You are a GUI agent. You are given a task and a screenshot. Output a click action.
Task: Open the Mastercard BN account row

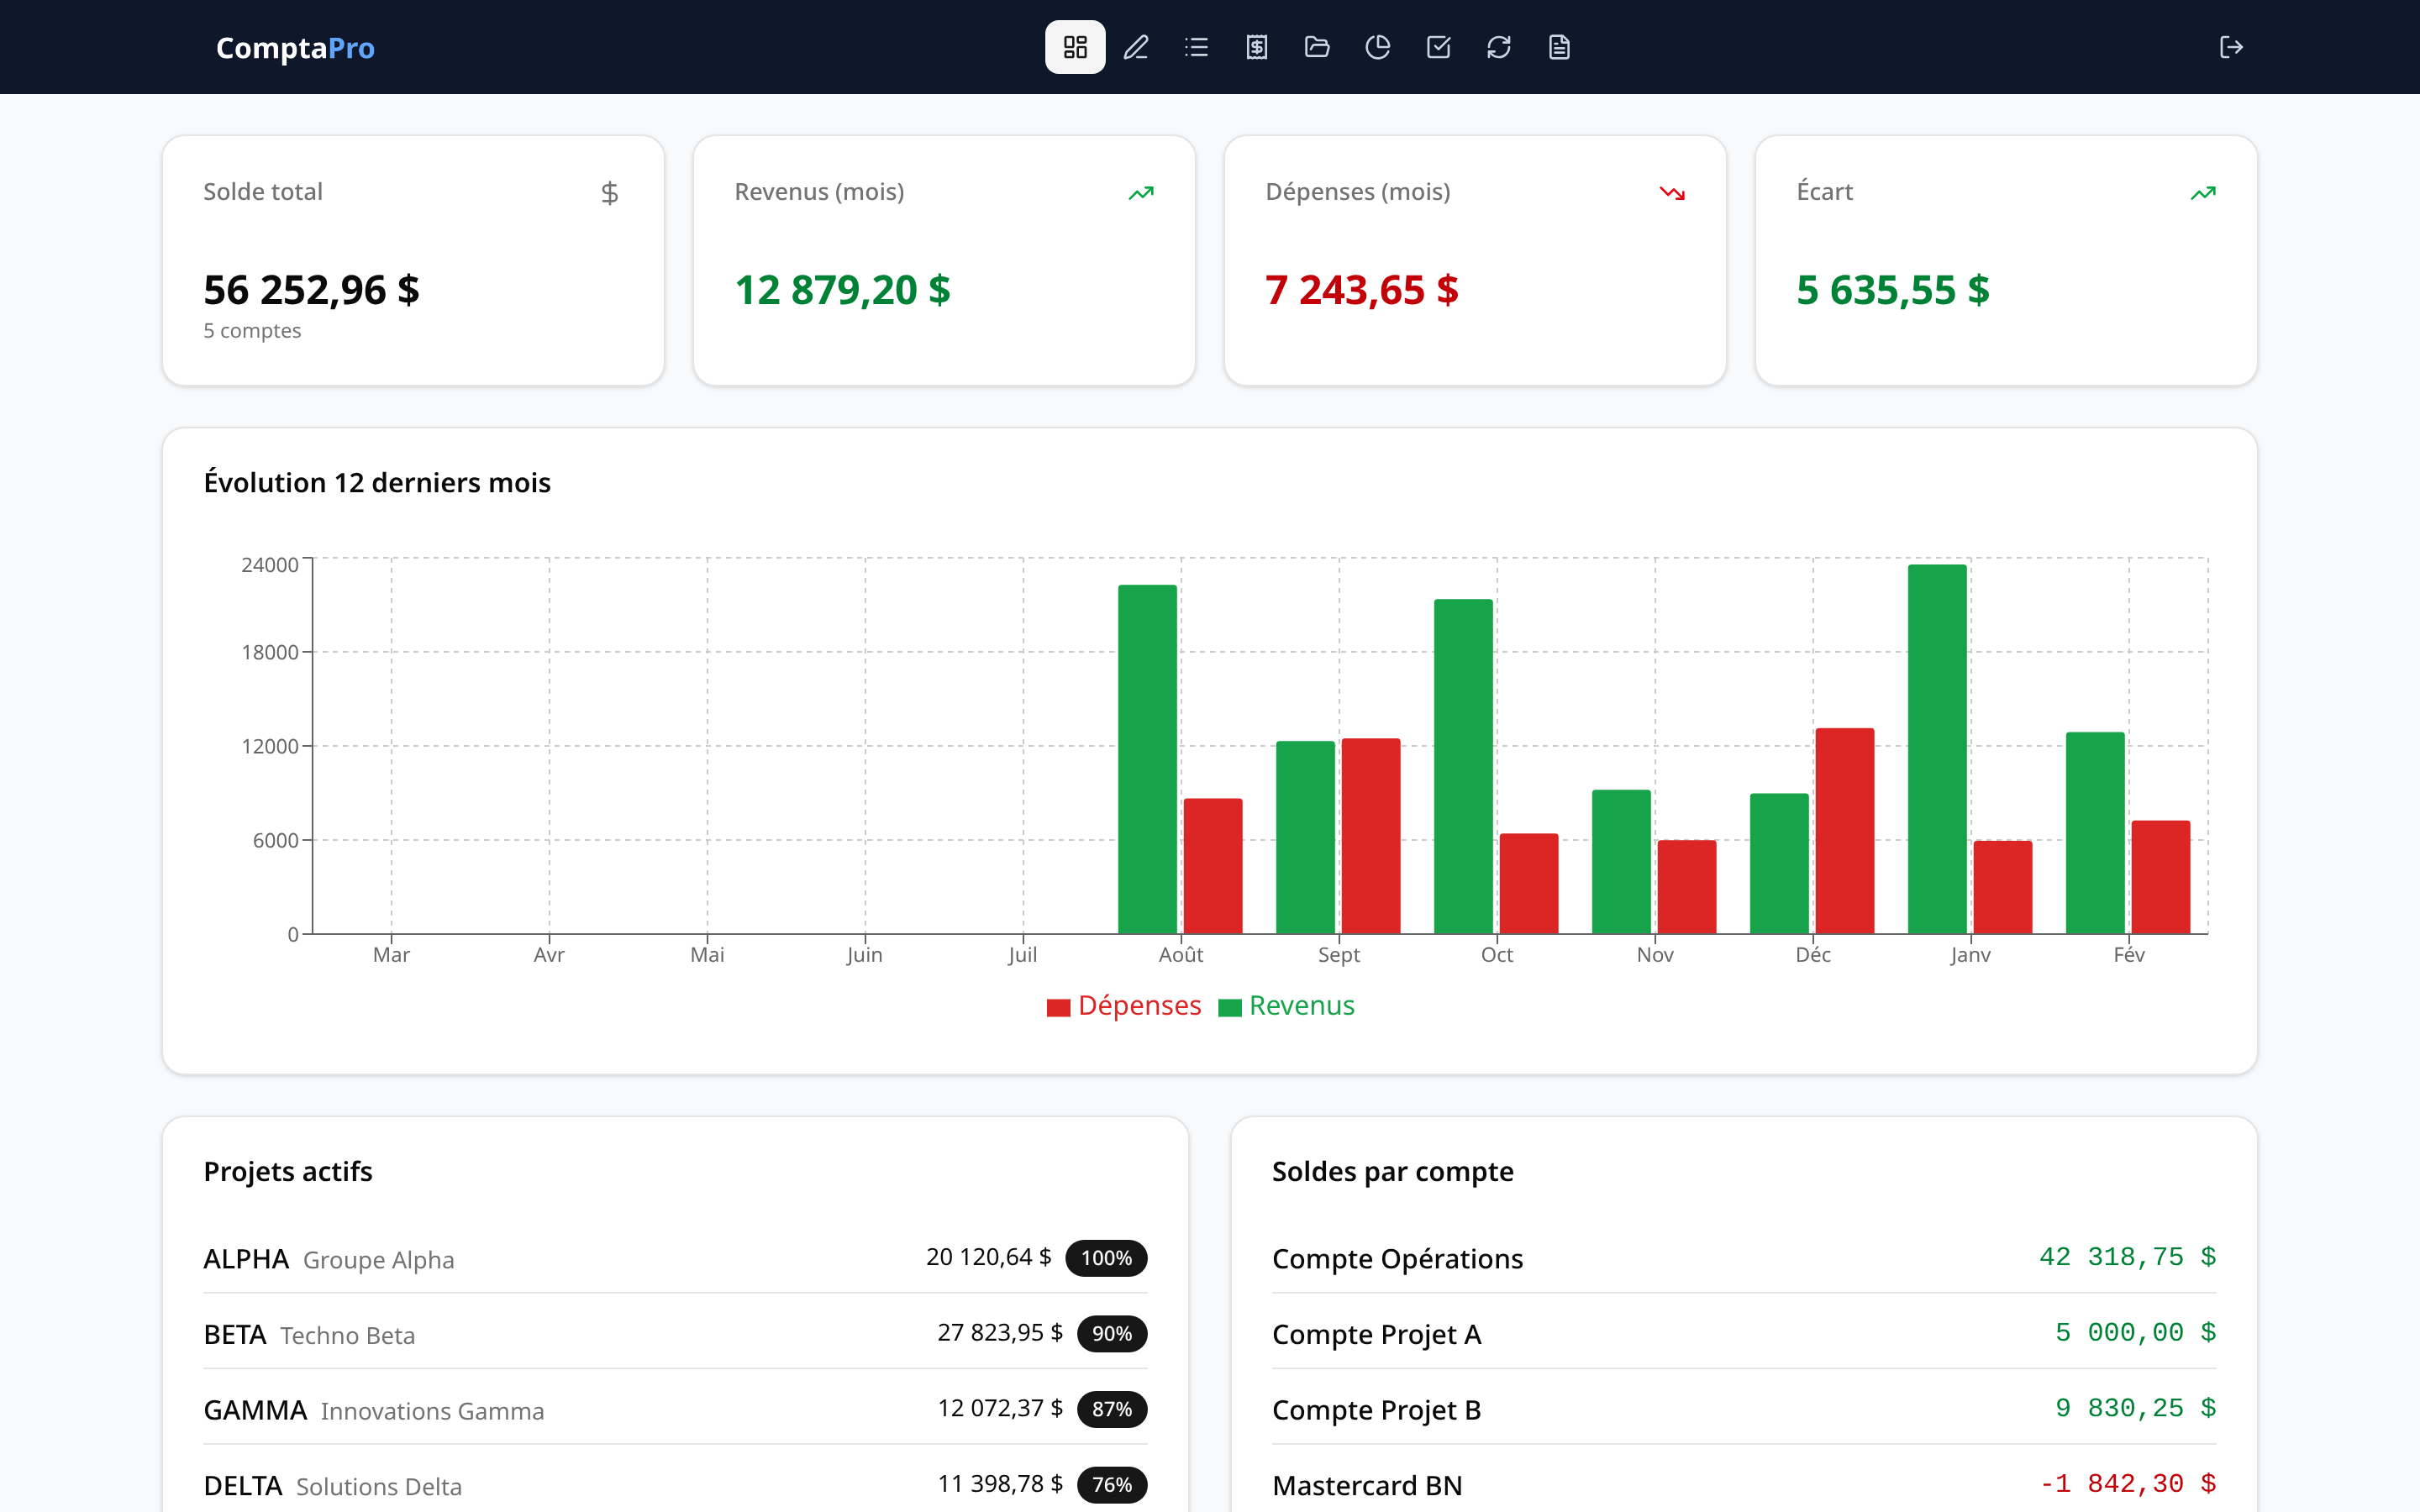(x=1366, y=1485)
